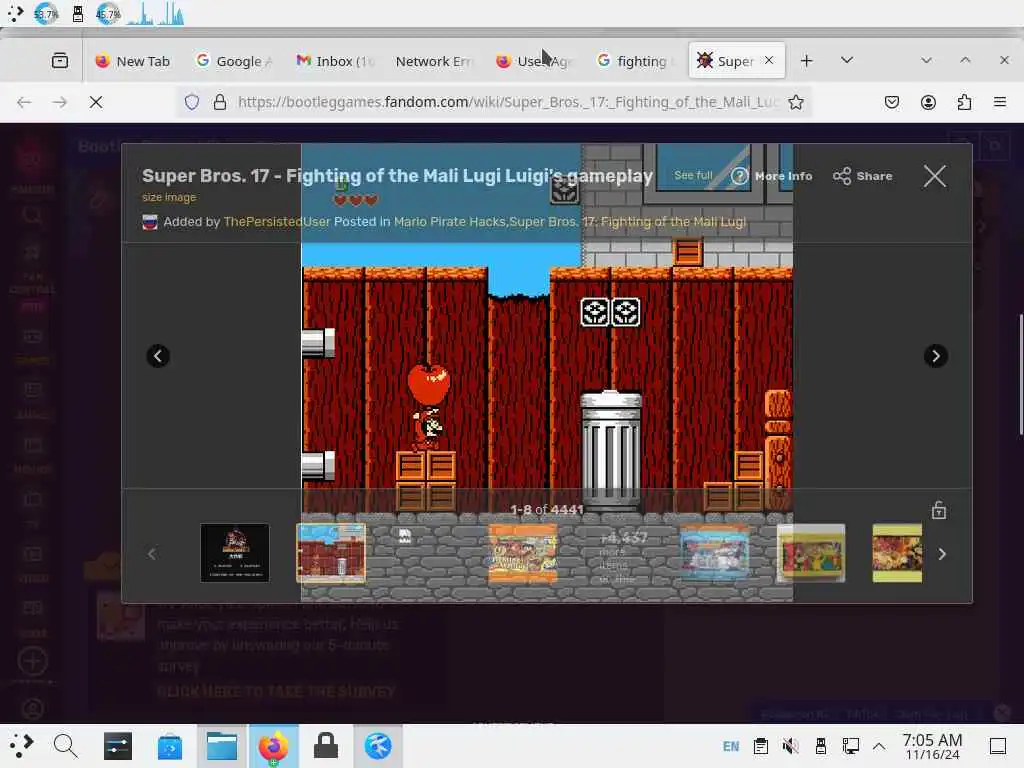View site security padlock info
Viewport: 1024px width, 768px height.
(220, 102)
